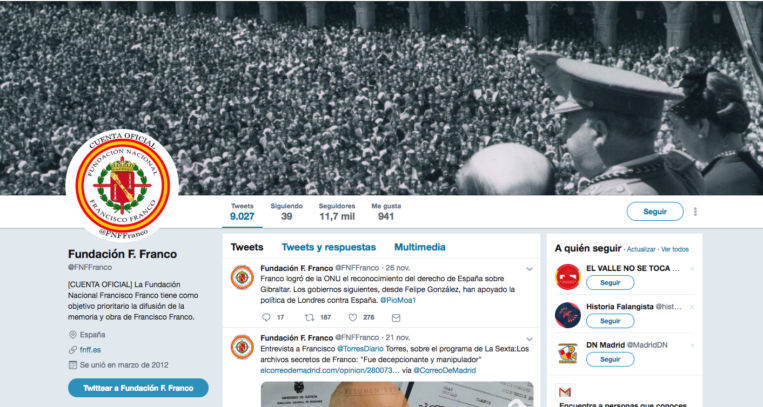Retweet the 26 nov. tweet
Image resolution: width=763 pixels, height=407 pixels.
tap(309, 317)
